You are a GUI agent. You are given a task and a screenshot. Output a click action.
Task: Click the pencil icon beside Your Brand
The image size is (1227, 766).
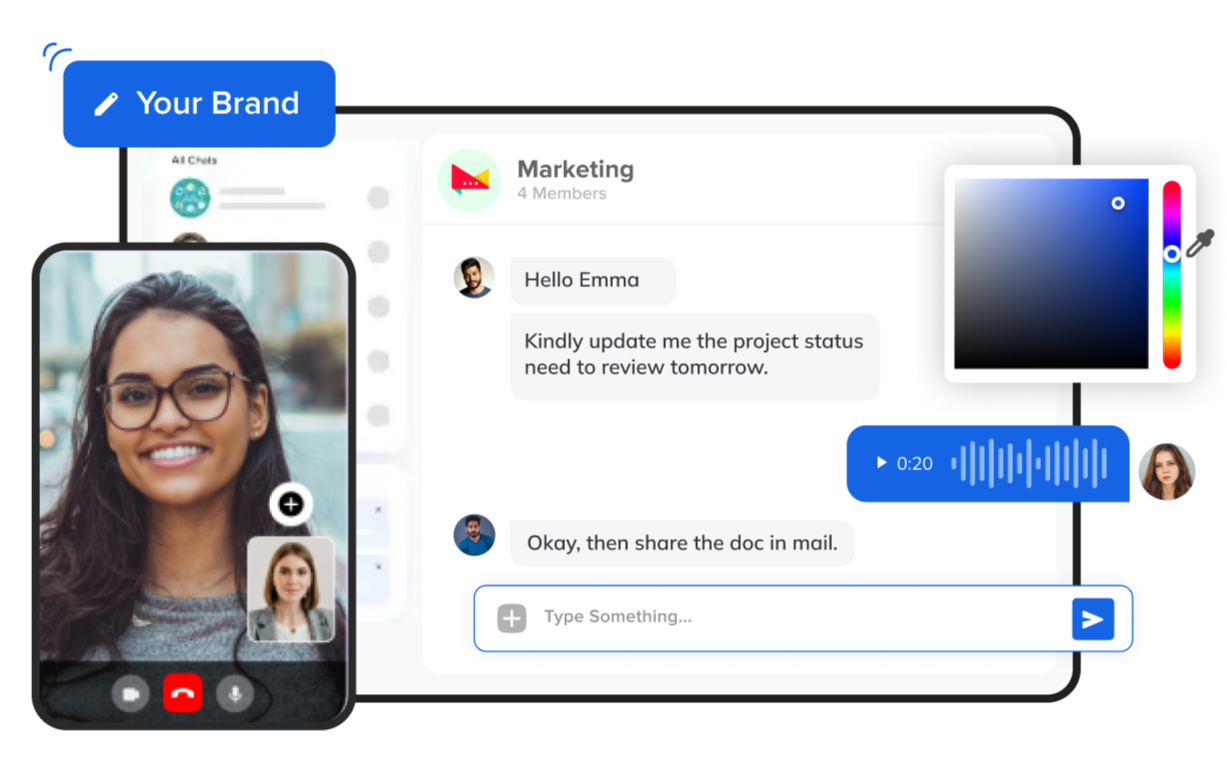pyautogui.click(x=106, y=104)
